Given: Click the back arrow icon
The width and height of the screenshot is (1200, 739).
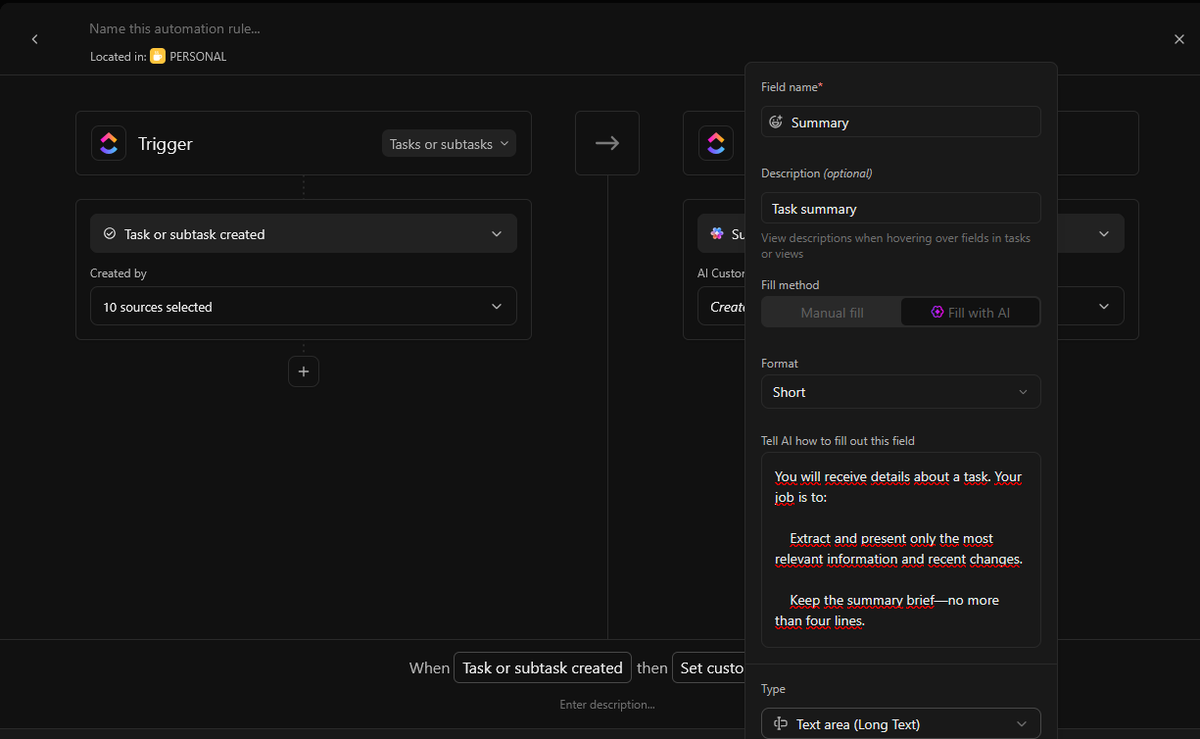Looking at the screenshot, I should tap(35, 39).
